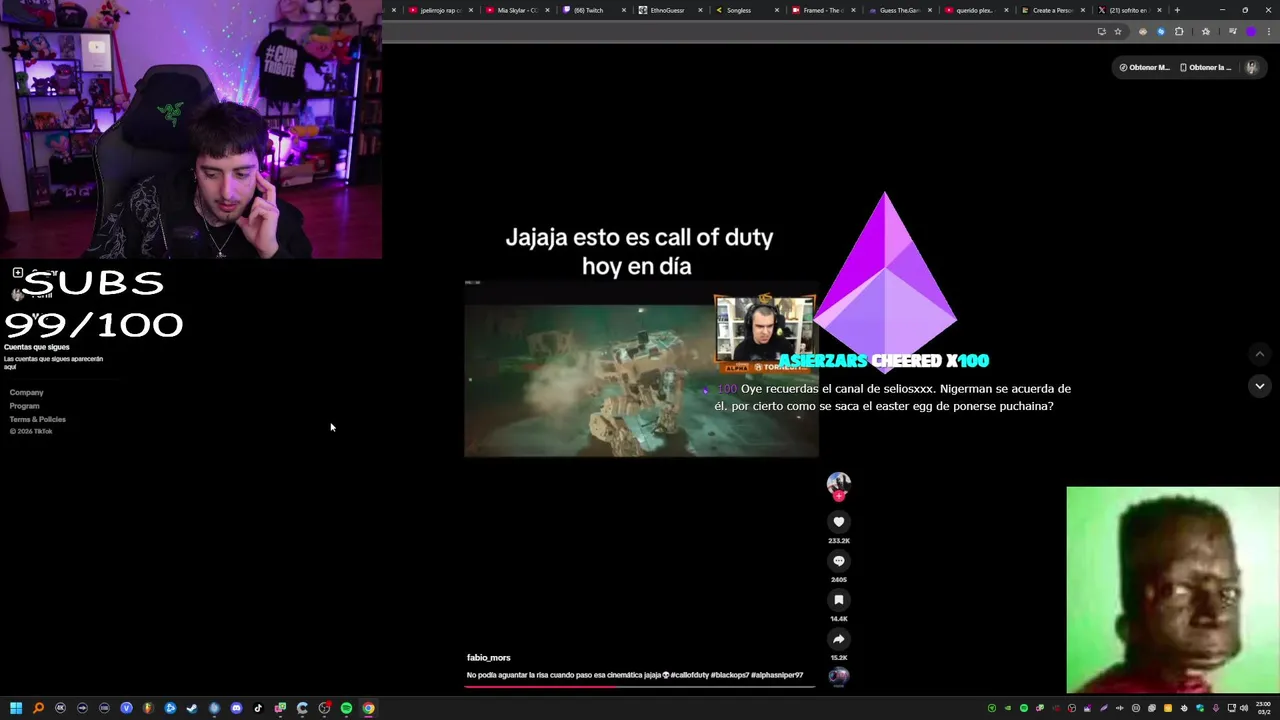Open the volume speaker icon in the tray

pyautogui.click(x=1244, y=708)
